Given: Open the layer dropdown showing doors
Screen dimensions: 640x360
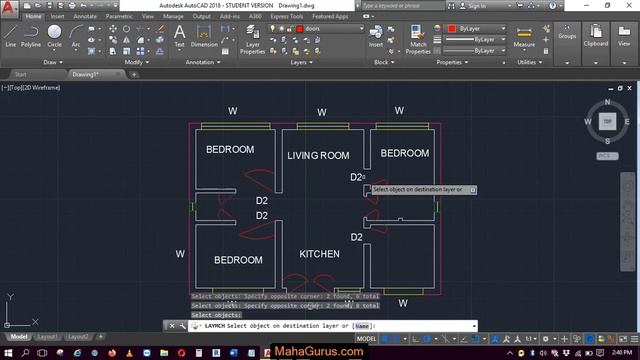Looking at the screenshot, I should coord(316,29).
